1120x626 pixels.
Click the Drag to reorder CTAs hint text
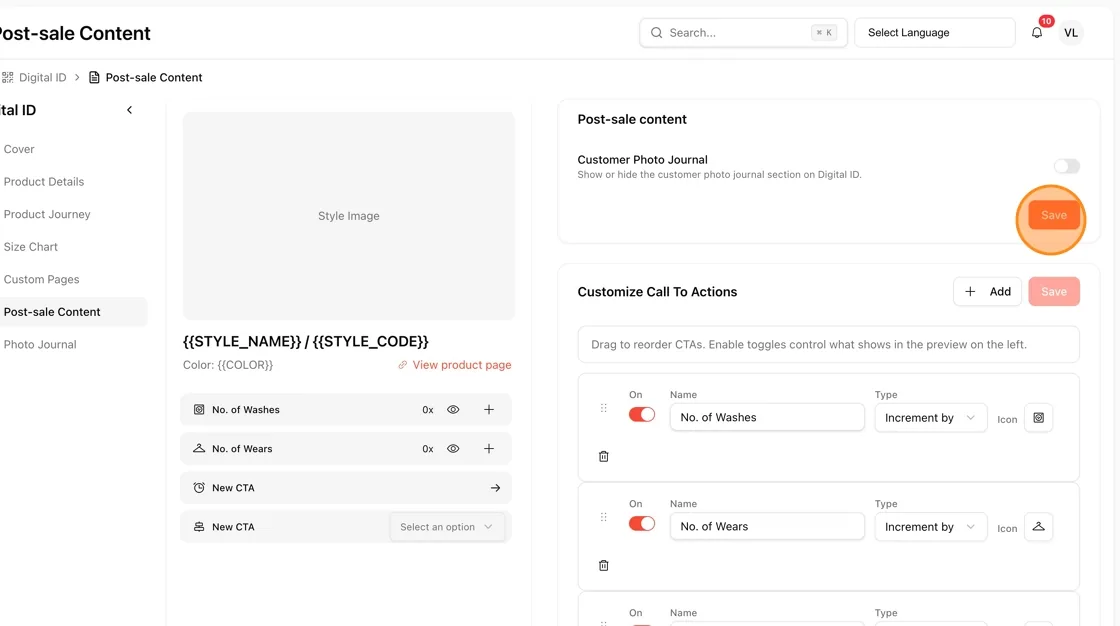click(x=809, y=344)
